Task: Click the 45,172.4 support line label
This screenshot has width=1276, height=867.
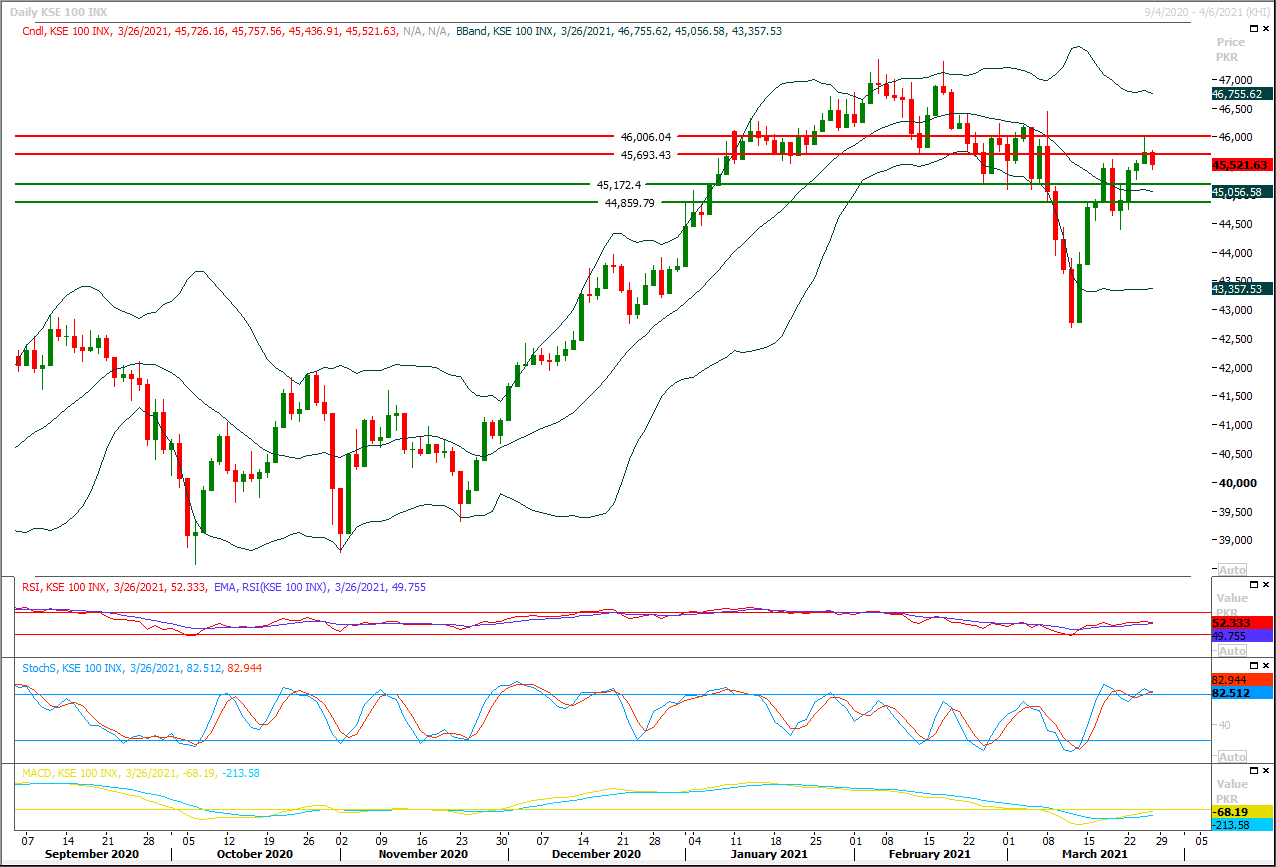Action: (619, 184)
